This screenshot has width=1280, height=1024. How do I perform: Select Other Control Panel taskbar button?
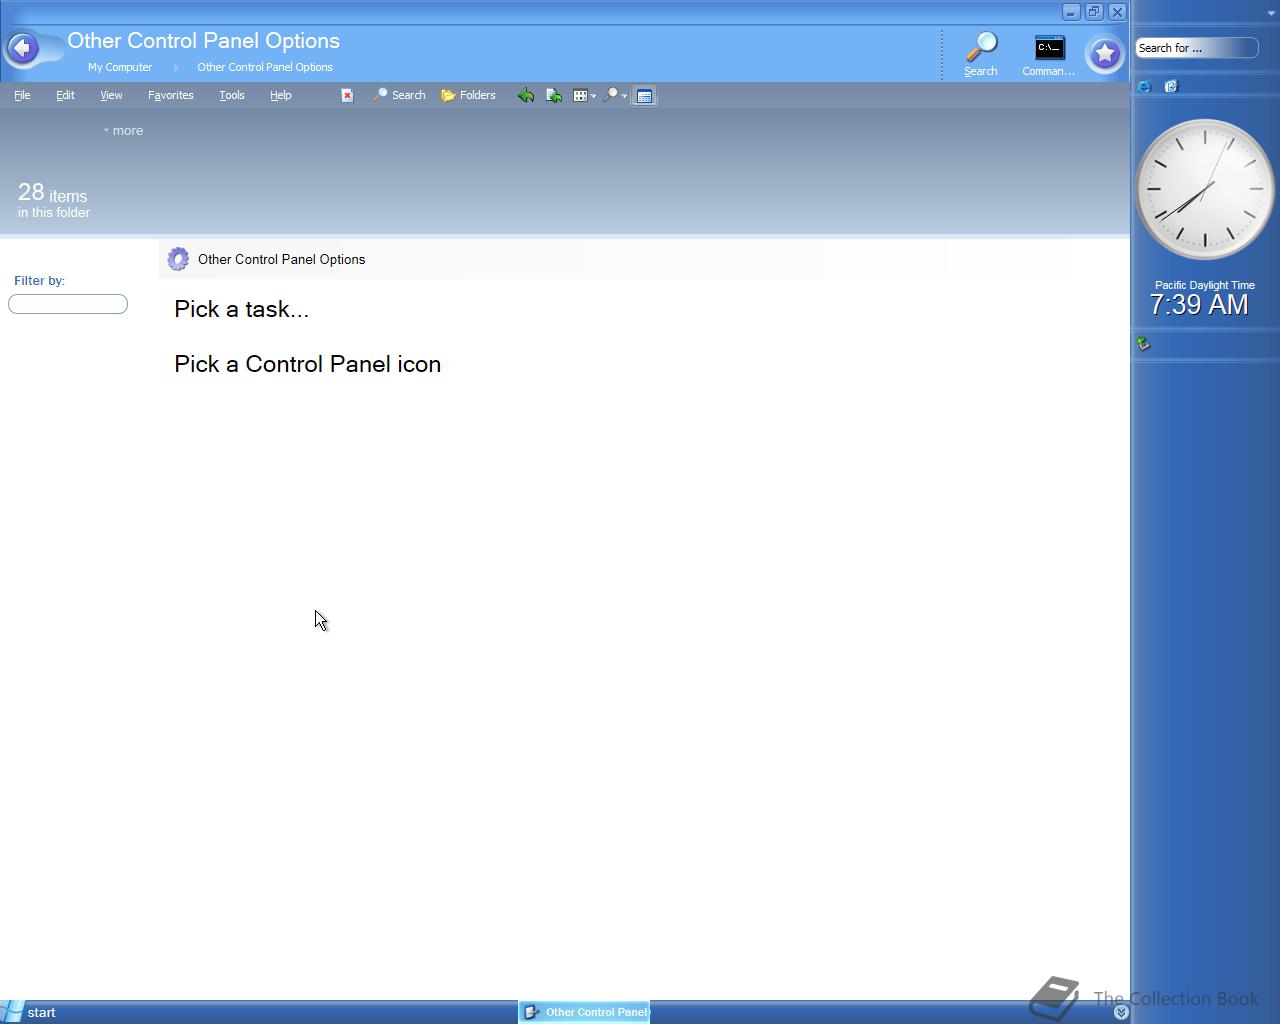coord(585,1012)
